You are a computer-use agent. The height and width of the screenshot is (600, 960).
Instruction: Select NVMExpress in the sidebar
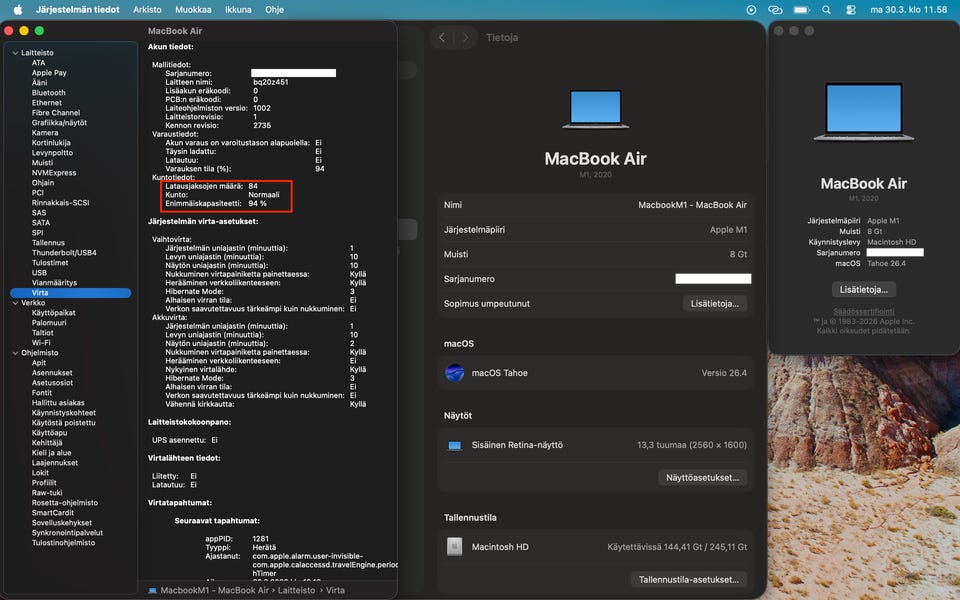tap(54, 173)
